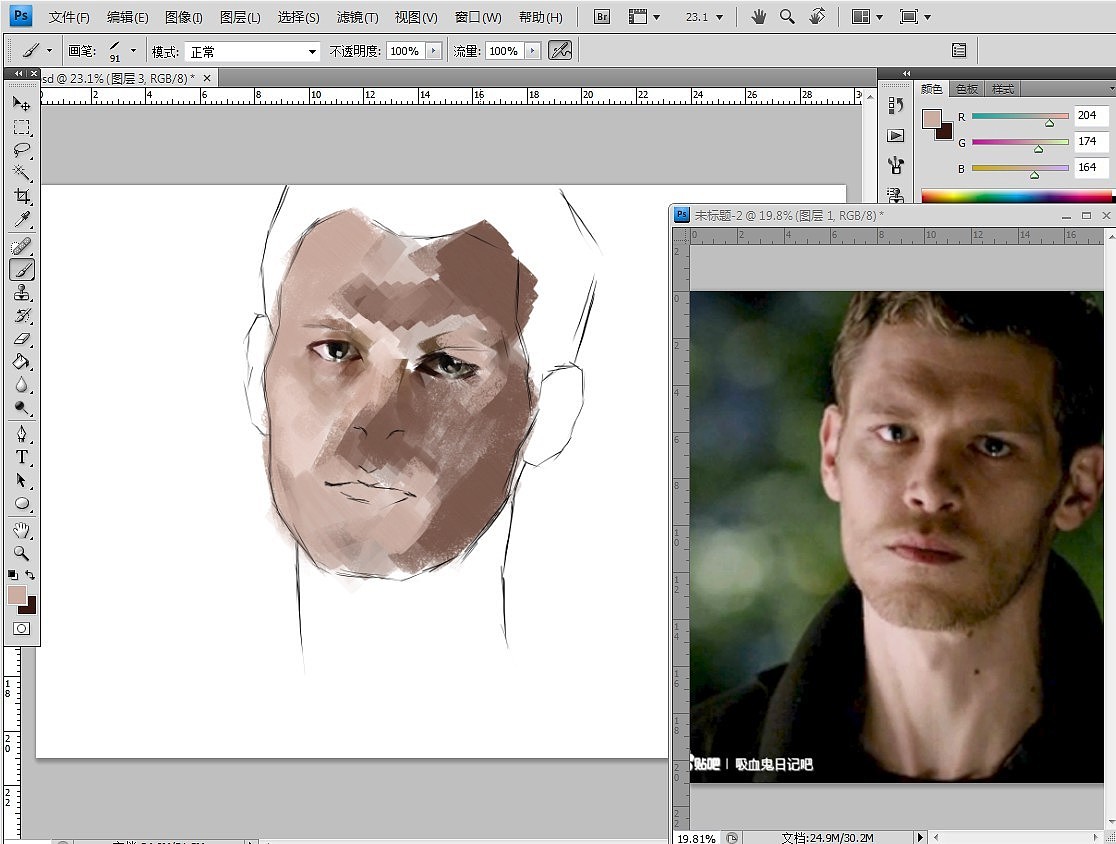Toggle the airbrush option in options bar
Image resolution: width=1116 pixels, height=844 pixels.
[x=560, y=51]
